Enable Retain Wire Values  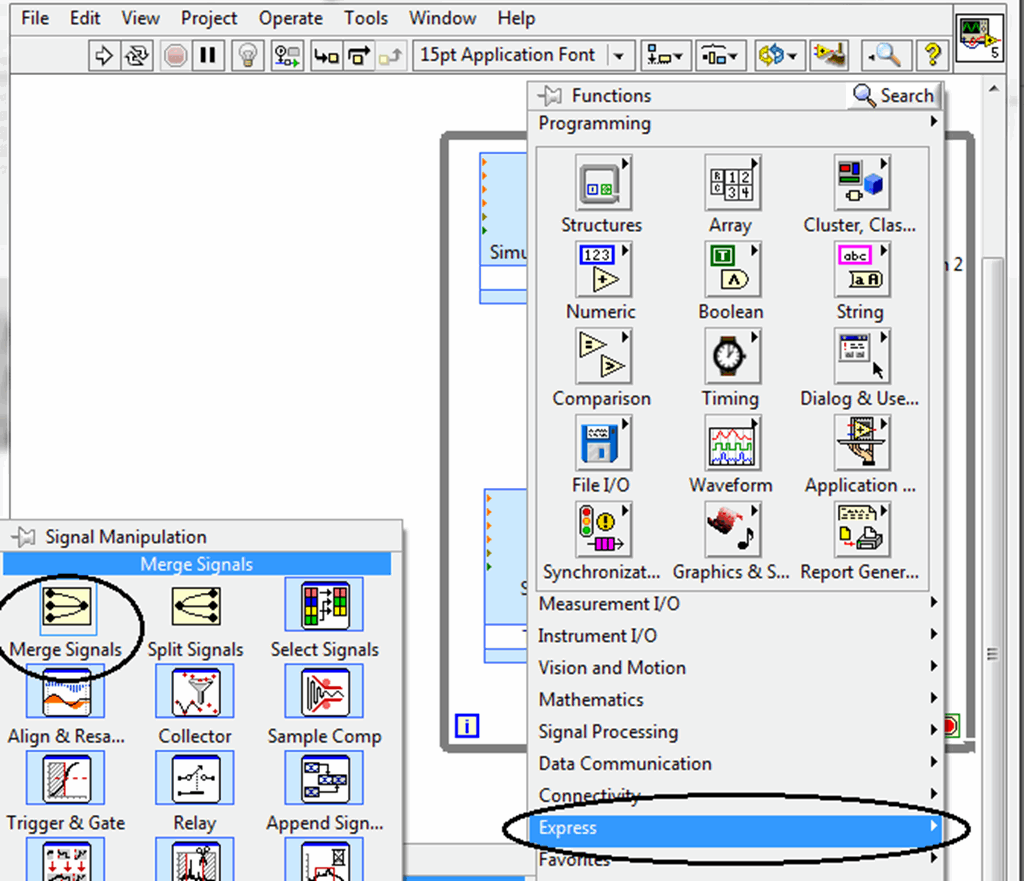tap(287, 55)
